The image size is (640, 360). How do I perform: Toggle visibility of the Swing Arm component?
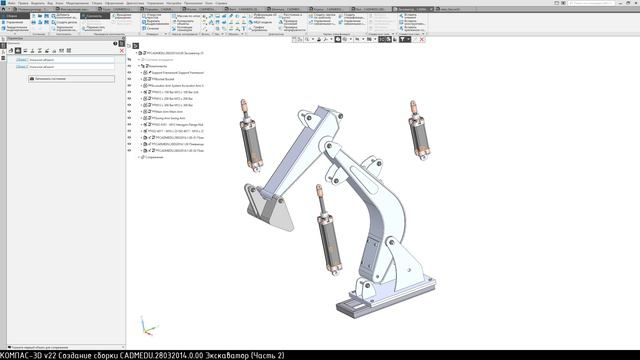point(129,118)
